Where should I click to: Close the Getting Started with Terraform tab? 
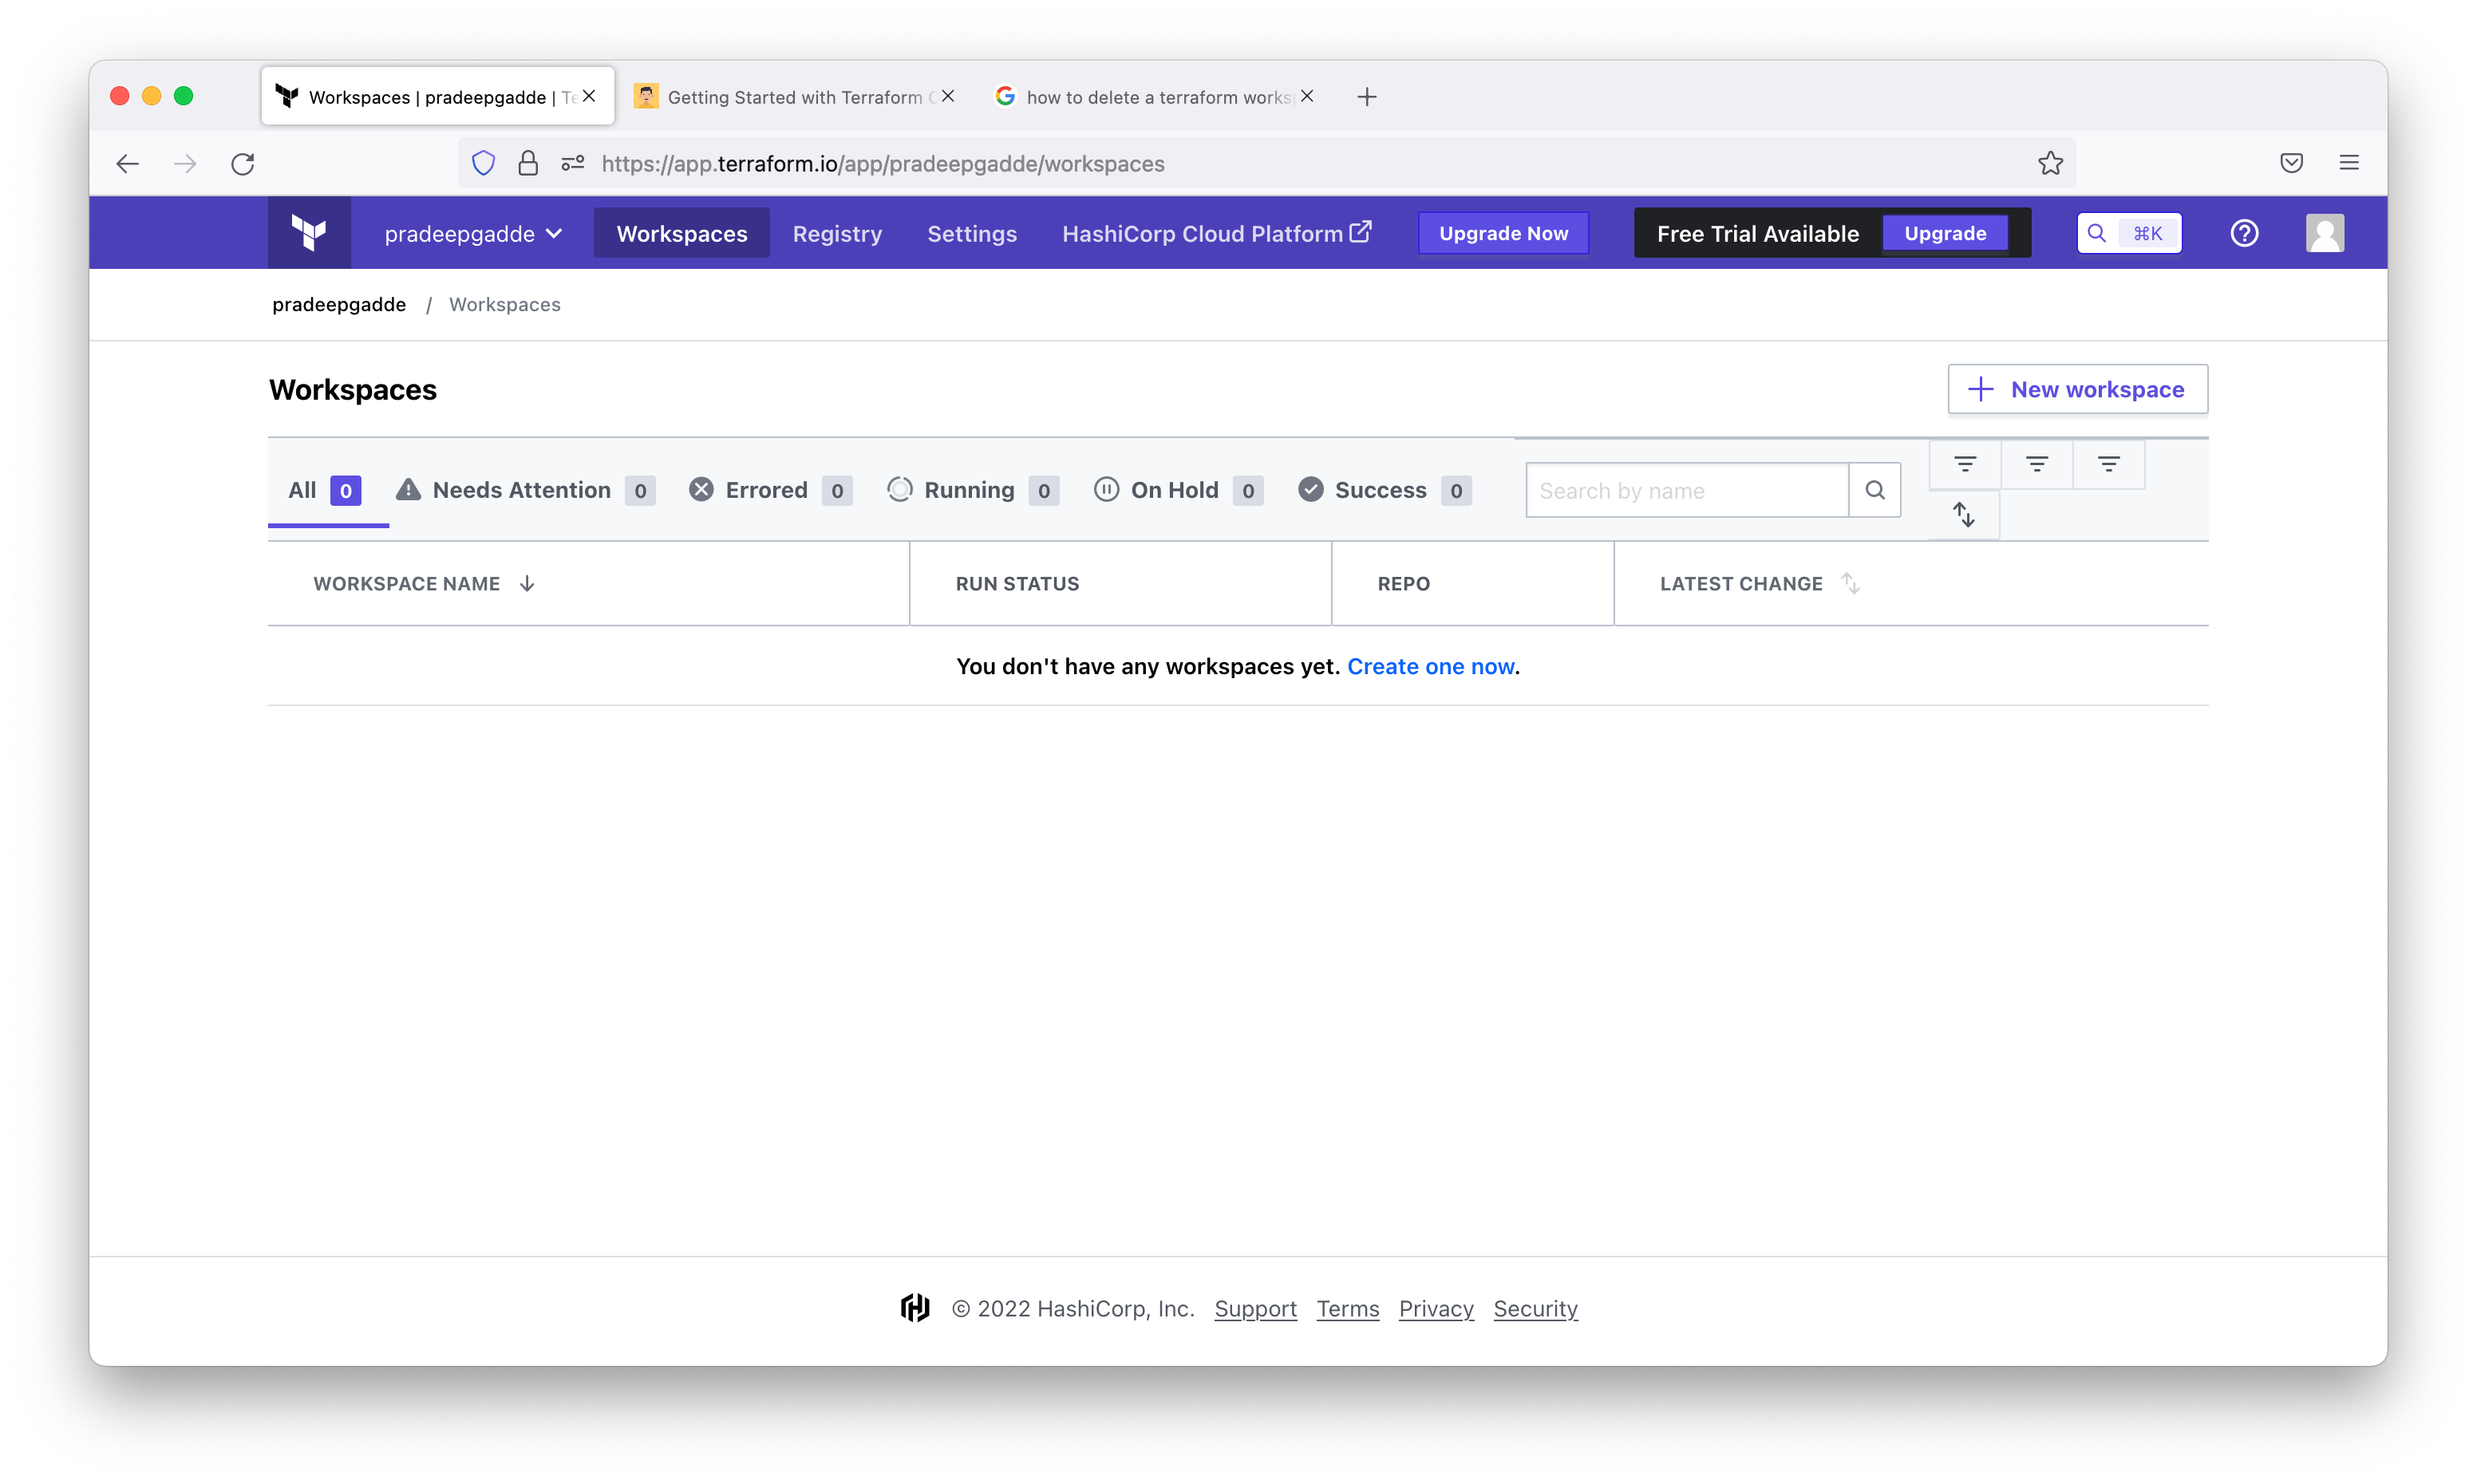coord(948,96)
